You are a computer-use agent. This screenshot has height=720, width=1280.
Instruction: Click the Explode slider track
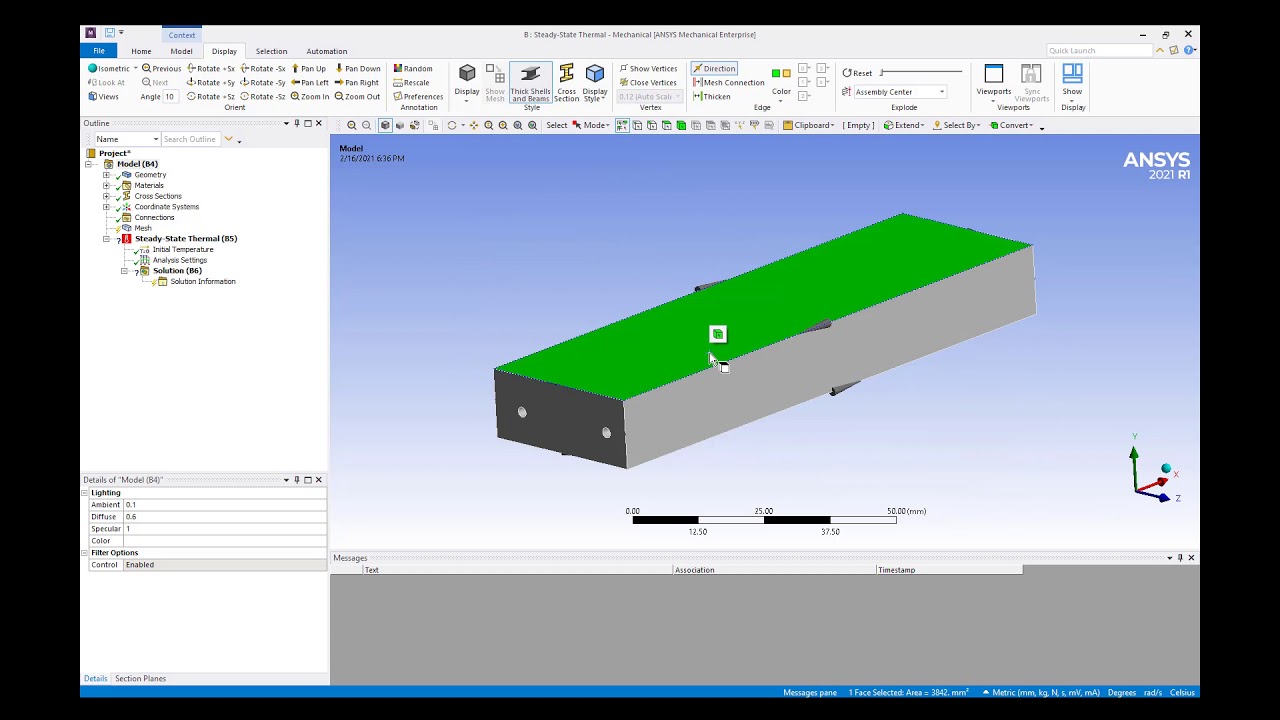point(921,73)
